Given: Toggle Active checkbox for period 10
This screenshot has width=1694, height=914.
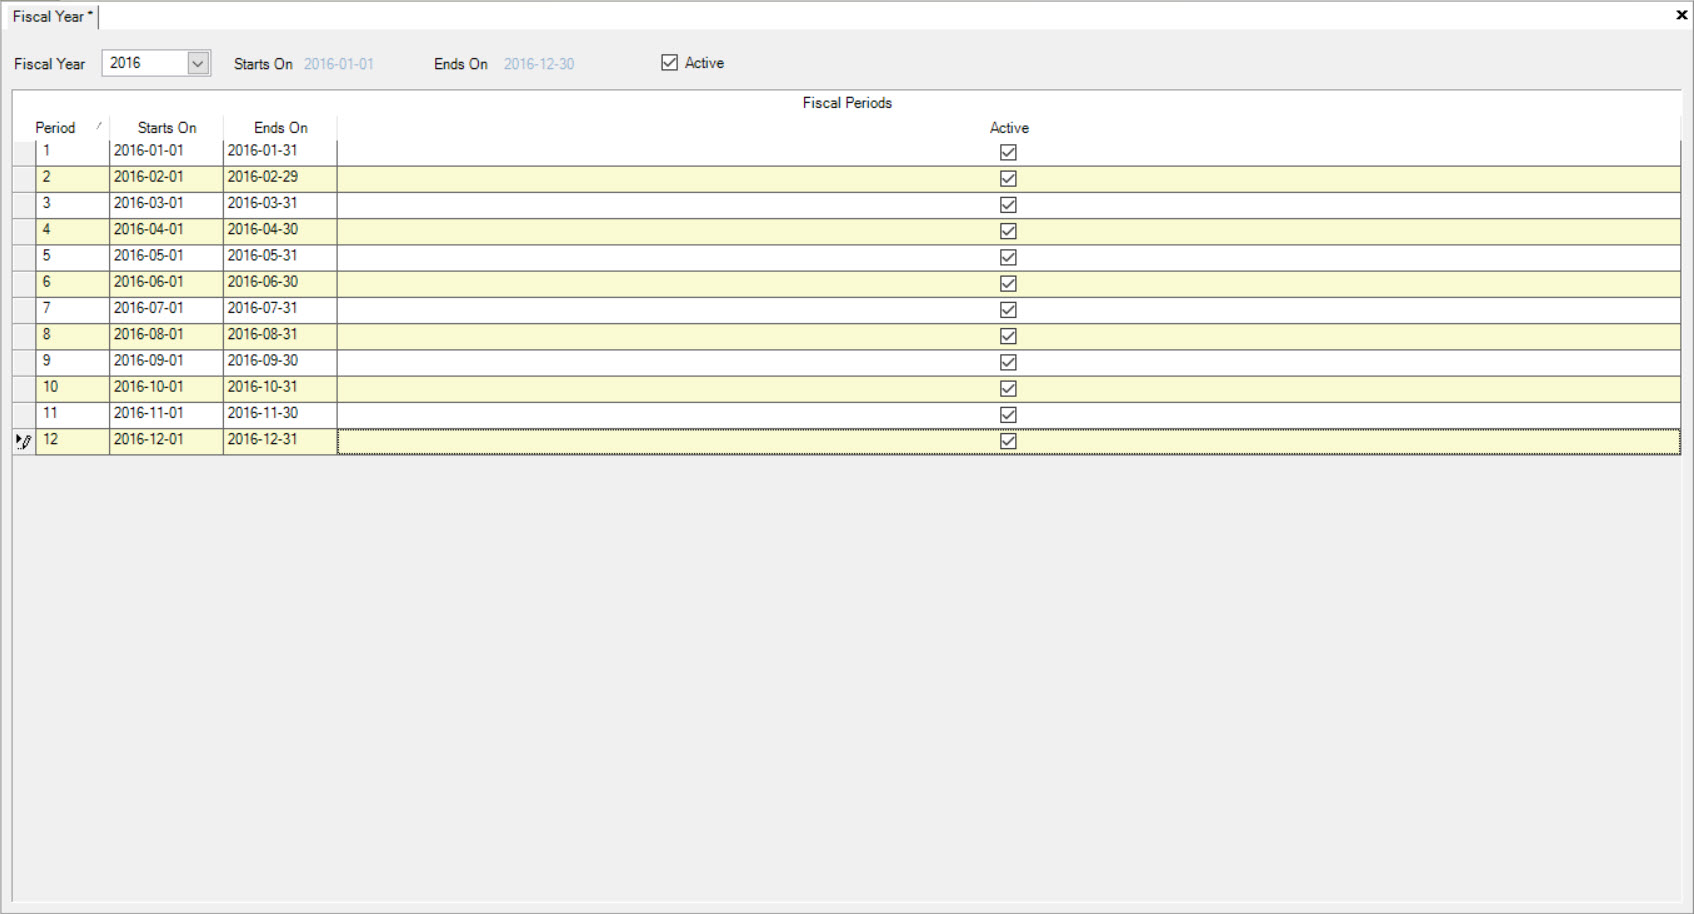Looking at the screenshot, I should click(x=1008, y=388).
